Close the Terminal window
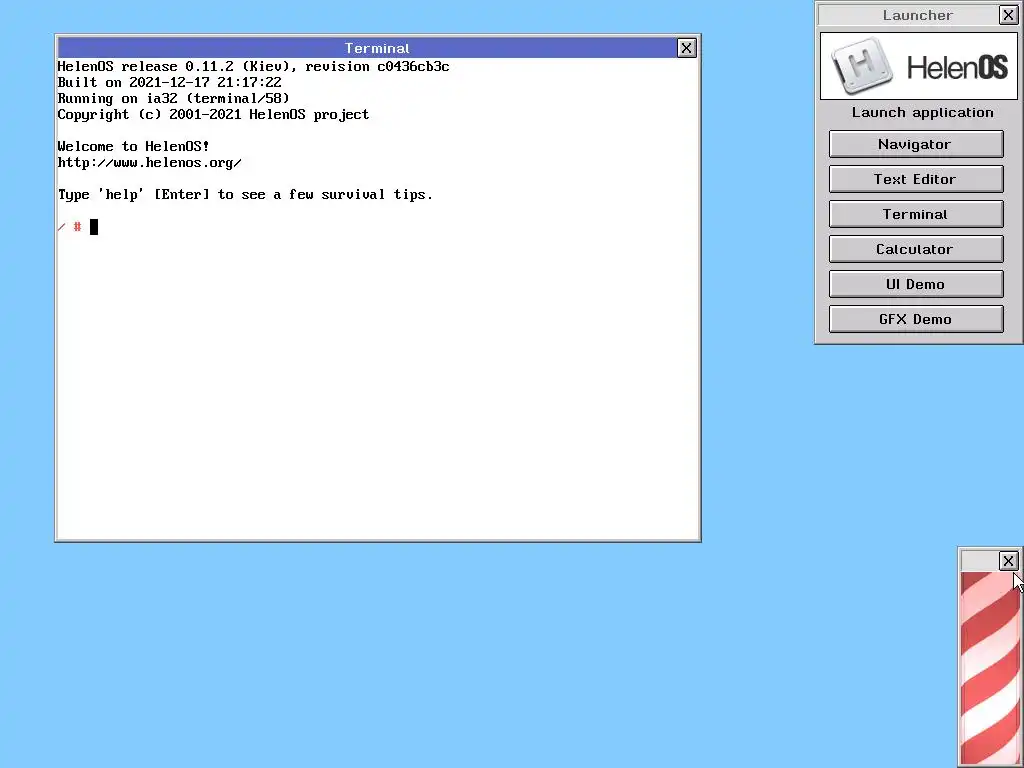 tap(686, 48)
